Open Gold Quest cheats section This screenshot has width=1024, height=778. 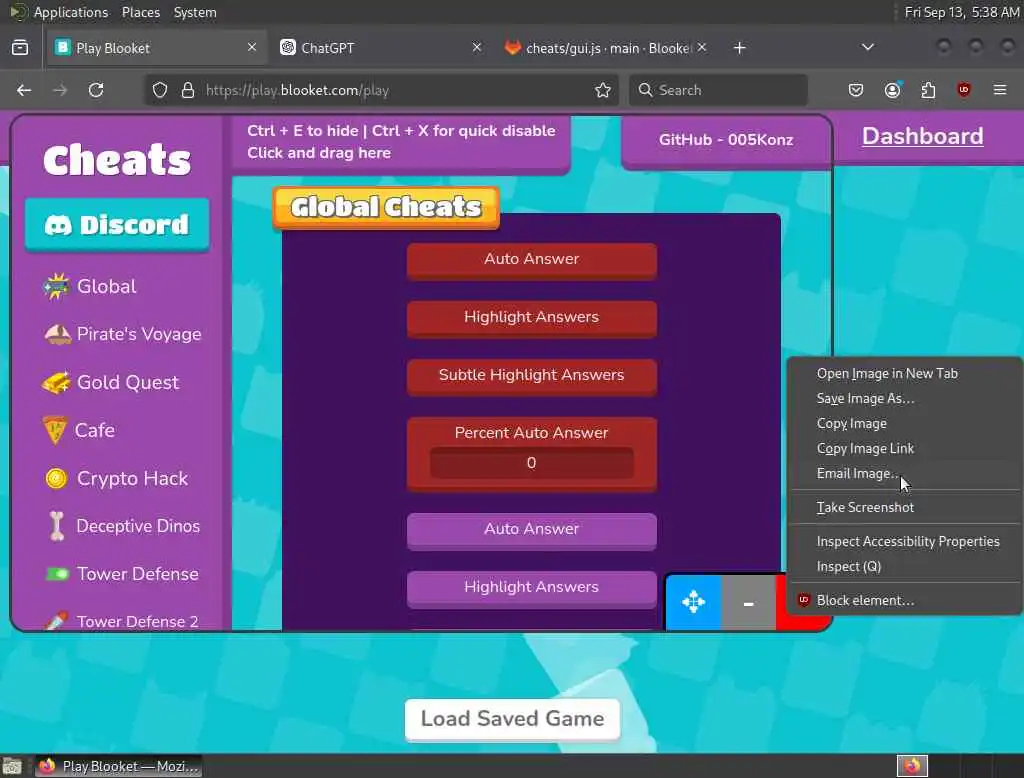(x=110, y=382)
